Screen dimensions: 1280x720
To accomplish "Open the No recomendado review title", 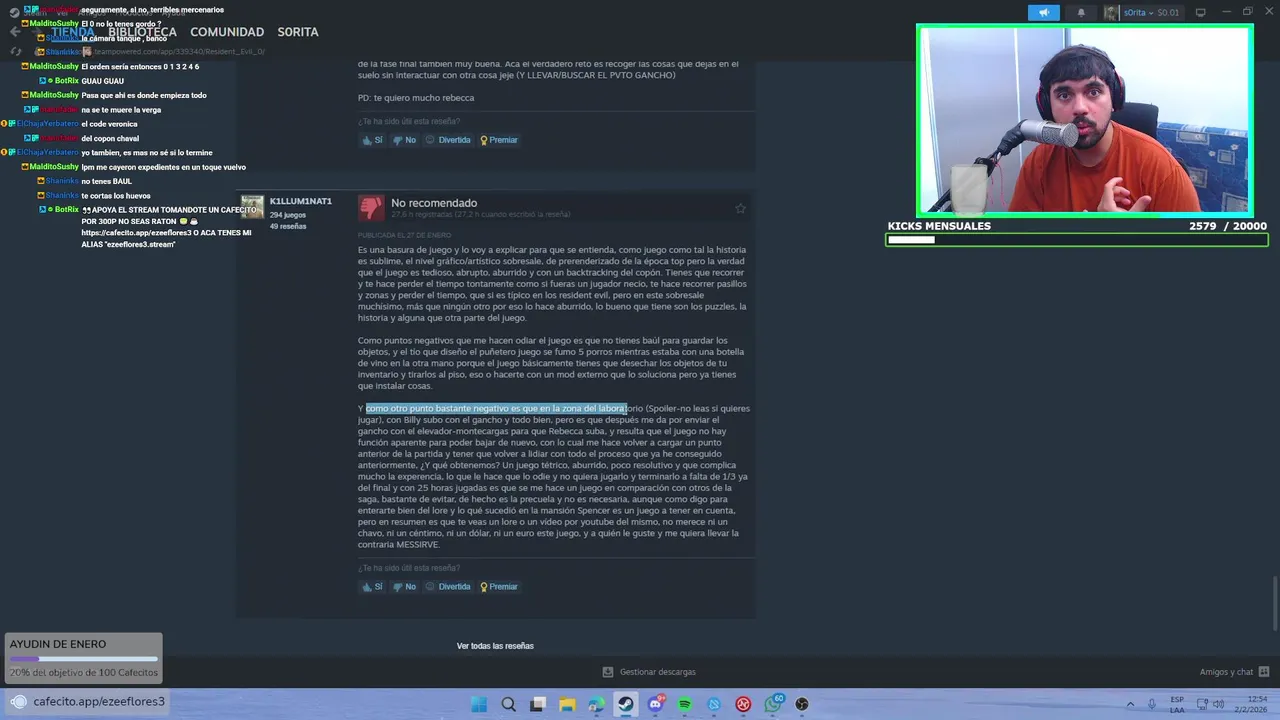I will [x=434, y=203].
